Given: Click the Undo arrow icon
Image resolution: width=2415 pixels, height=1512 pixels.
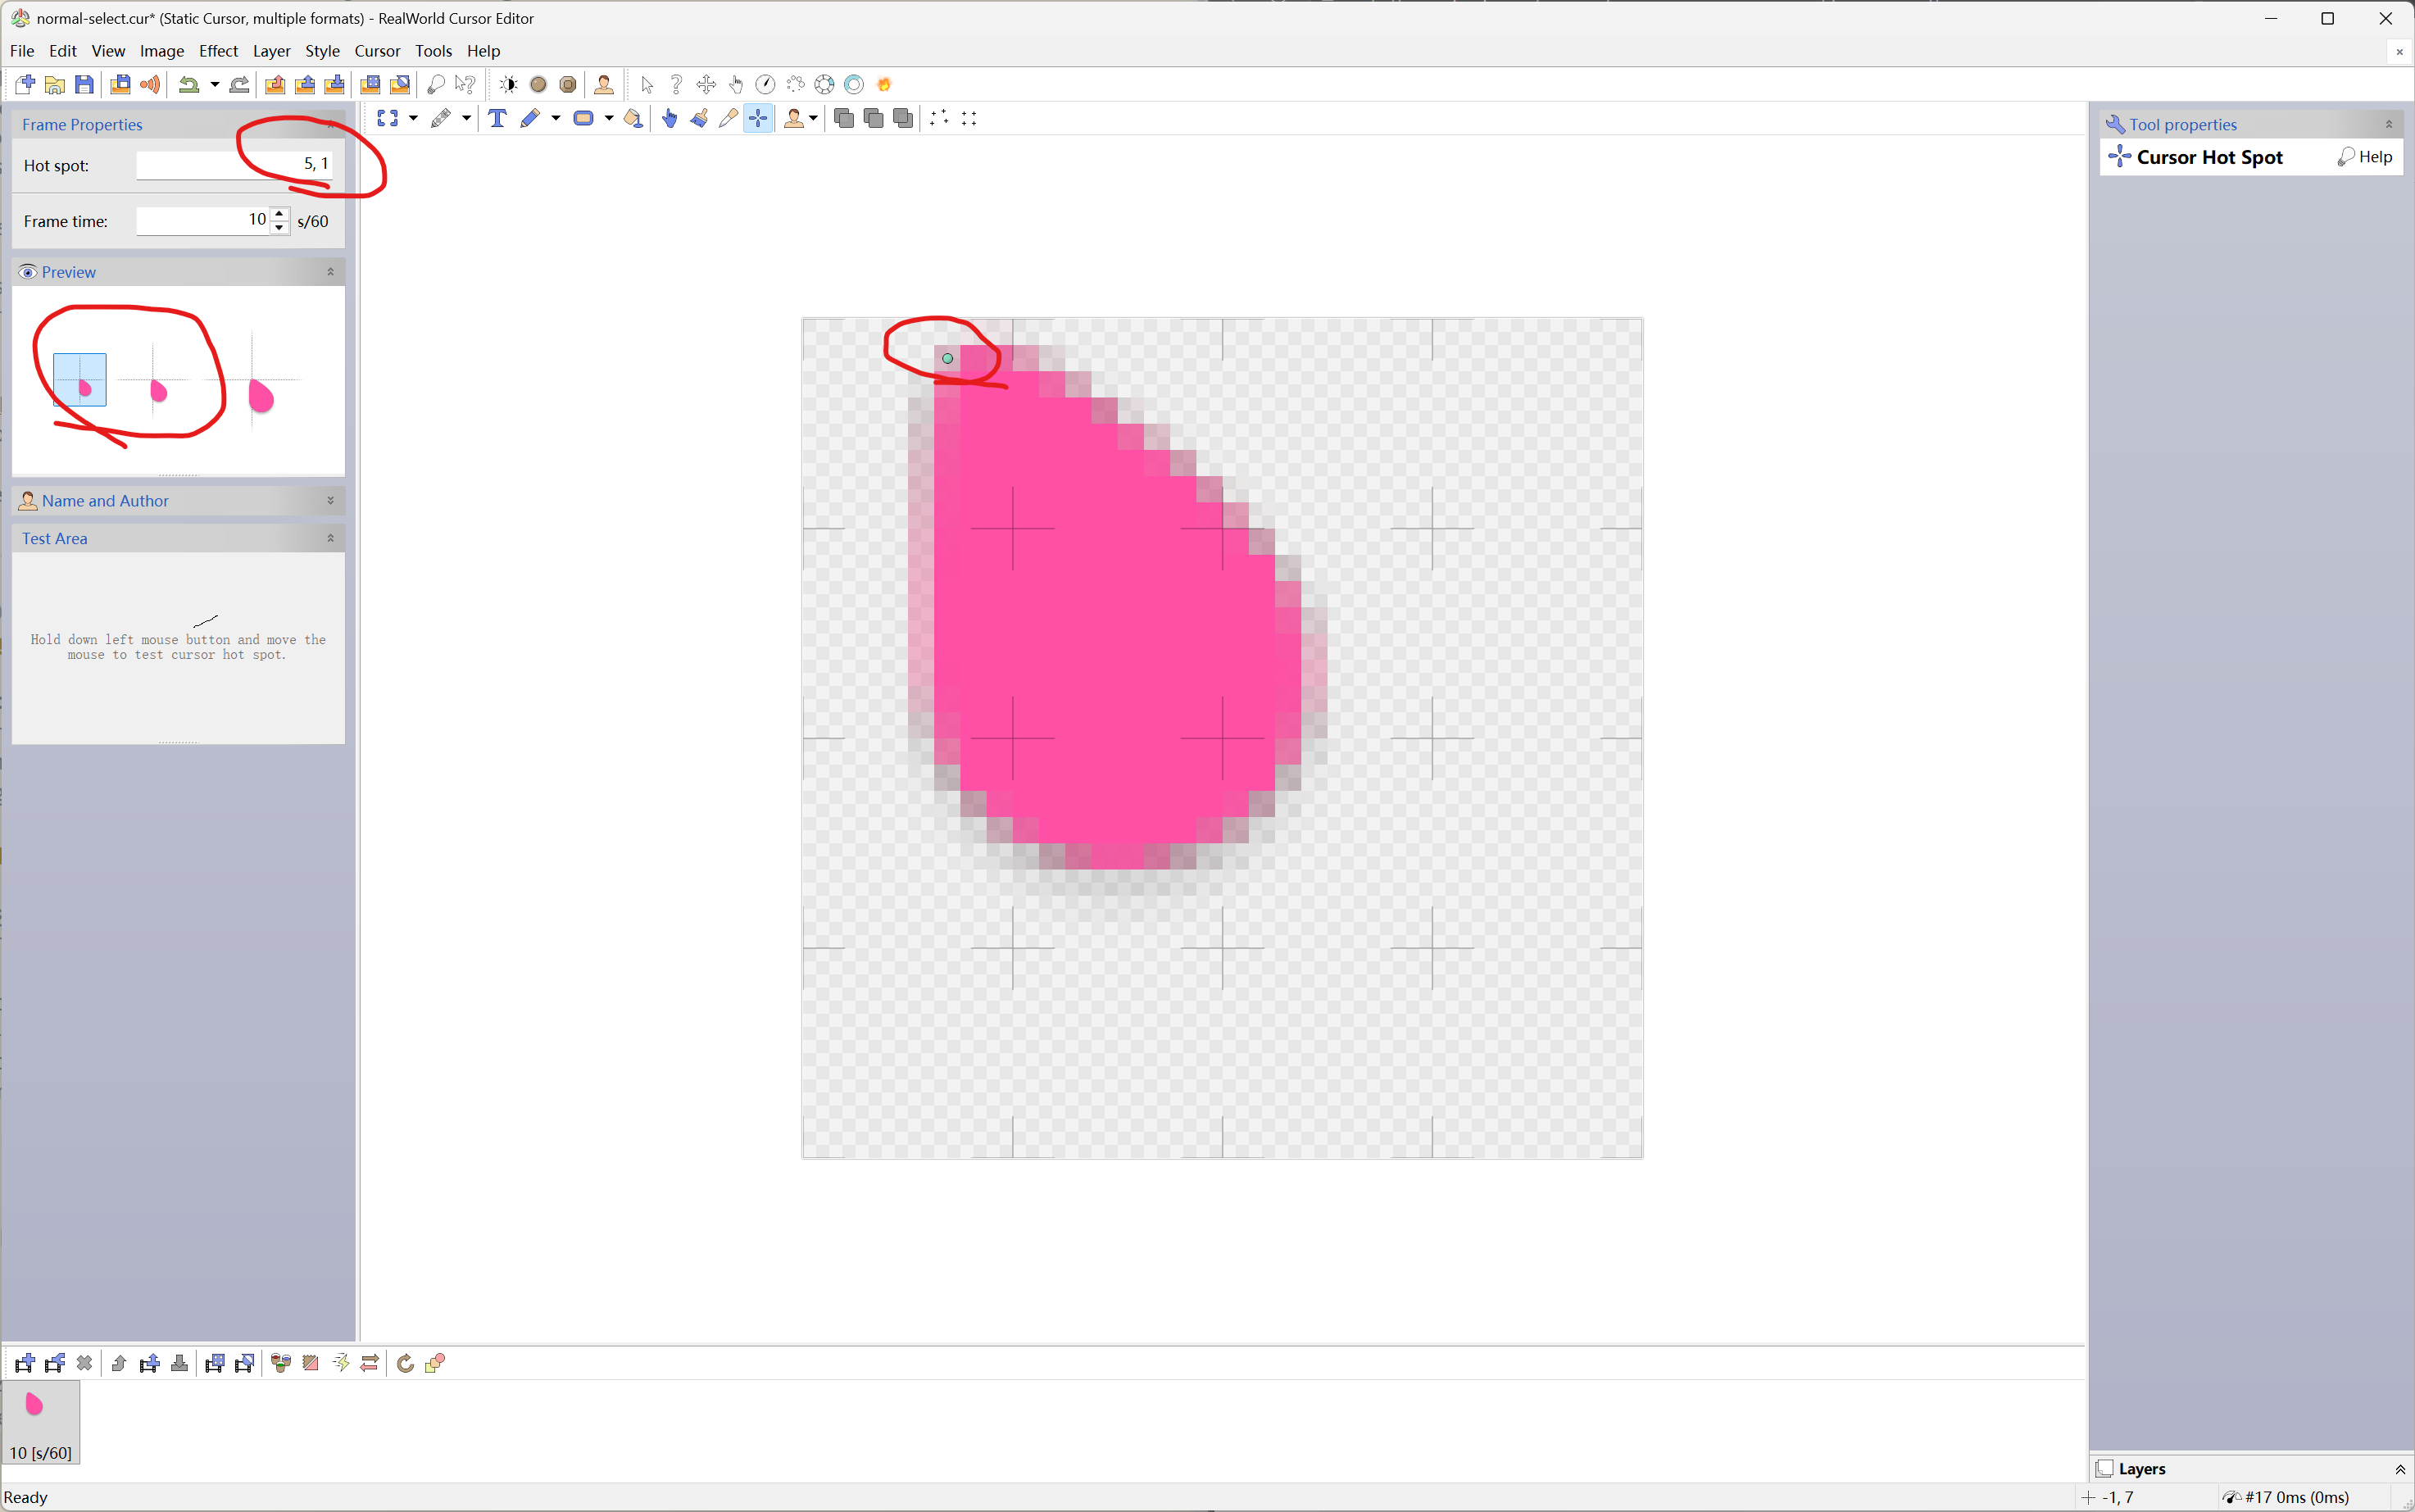Looking at the screenshot, I should pos(188,84).
